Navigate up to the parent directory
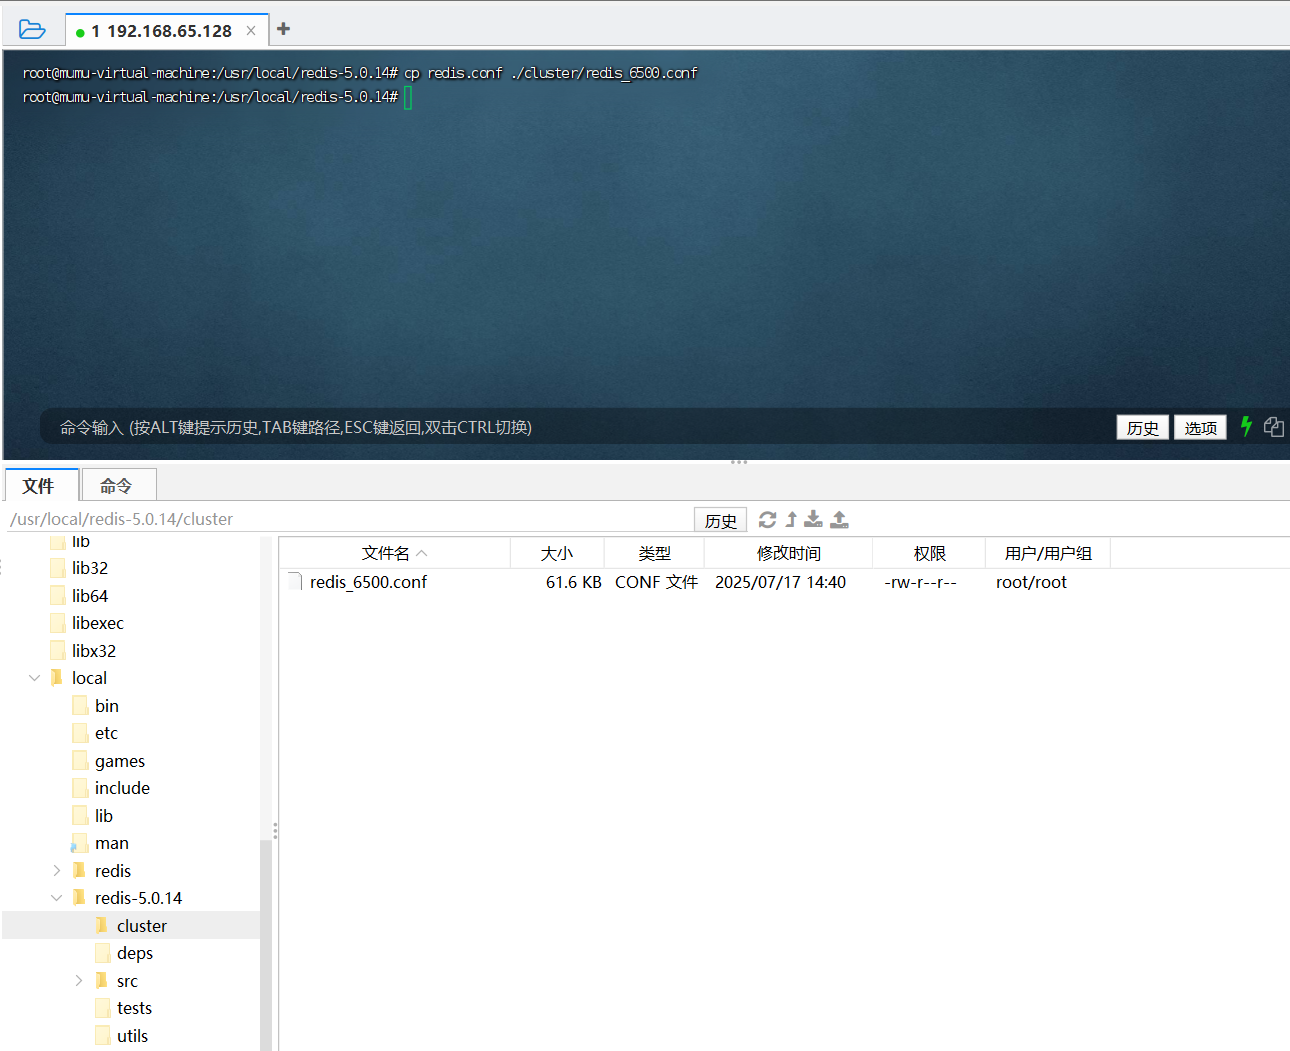 pyautogui.click(x=790, y=519)
